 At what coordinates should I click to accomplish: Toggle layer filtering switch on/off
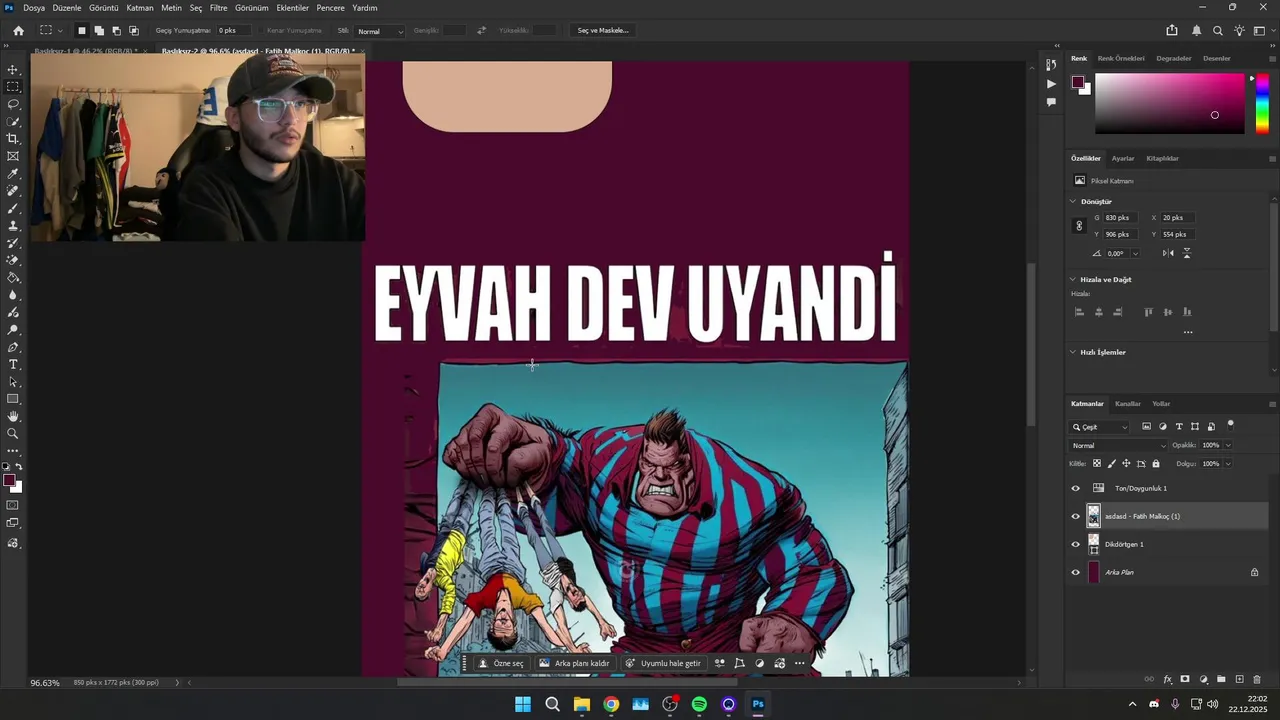tap(1231, 425)
